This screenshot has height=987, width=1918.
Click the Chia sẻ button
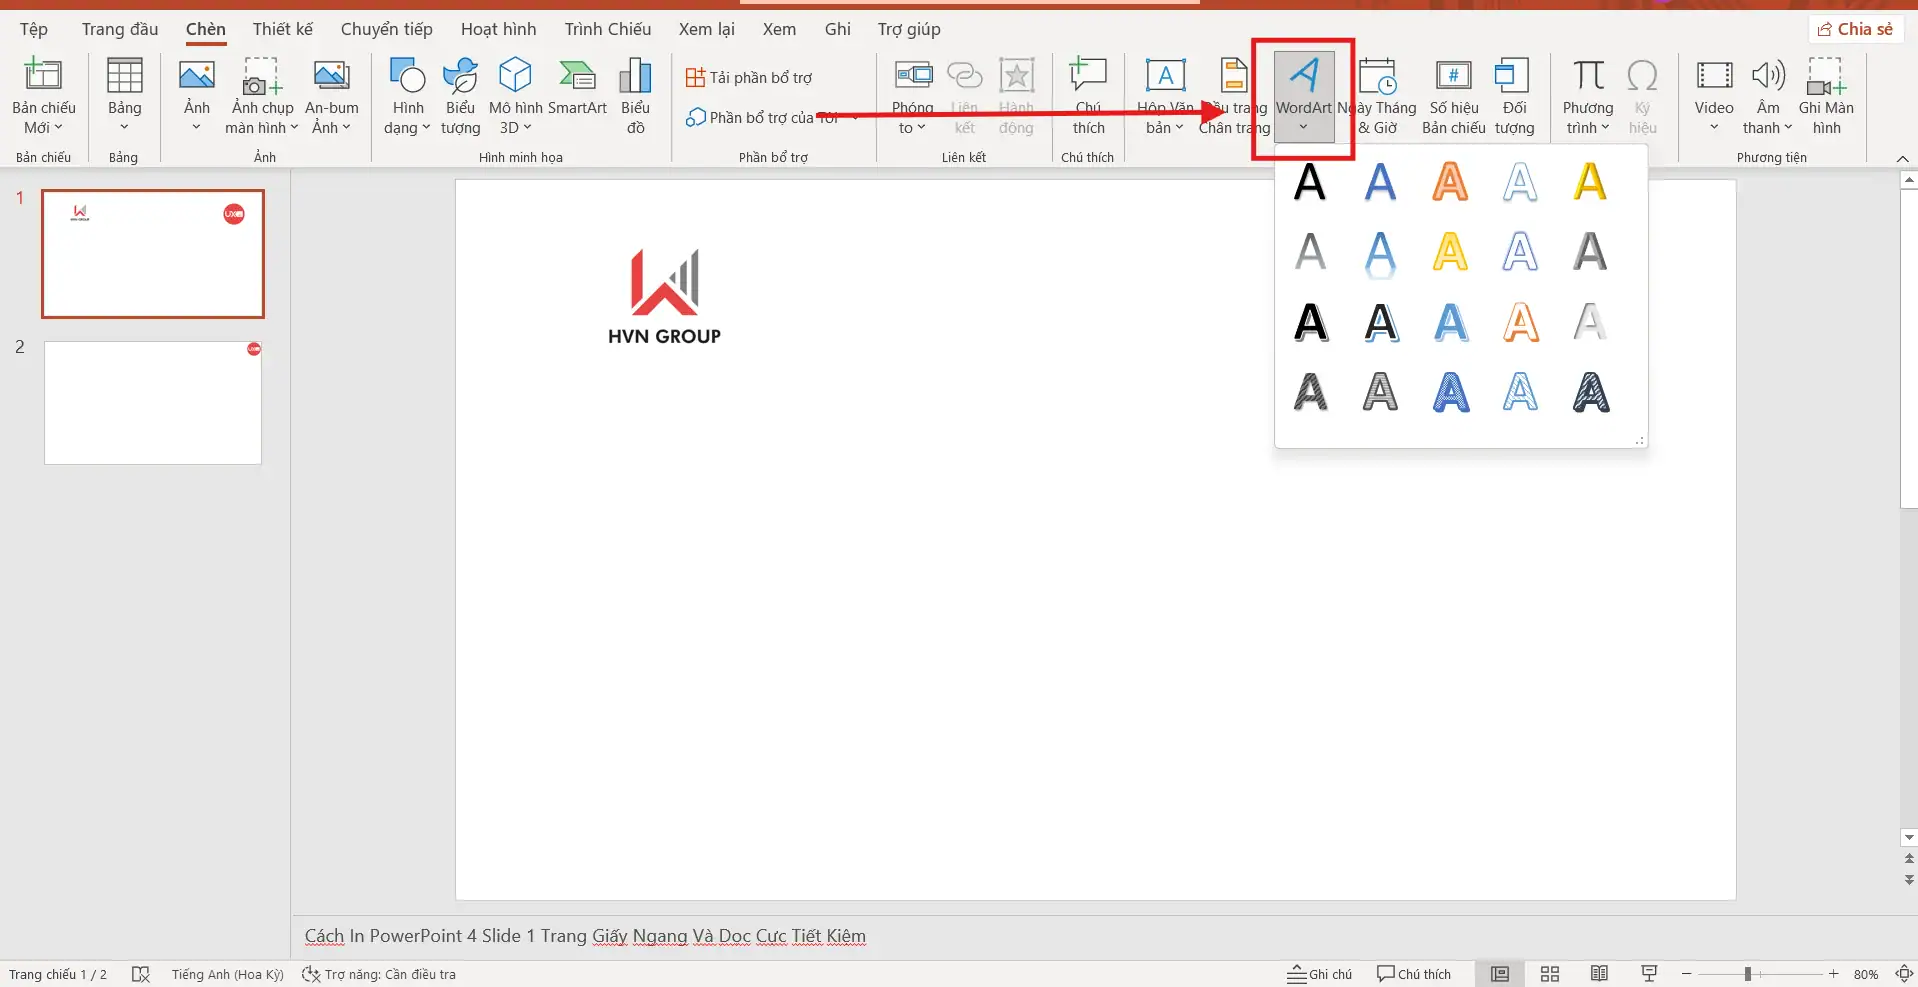point(1855,29)
